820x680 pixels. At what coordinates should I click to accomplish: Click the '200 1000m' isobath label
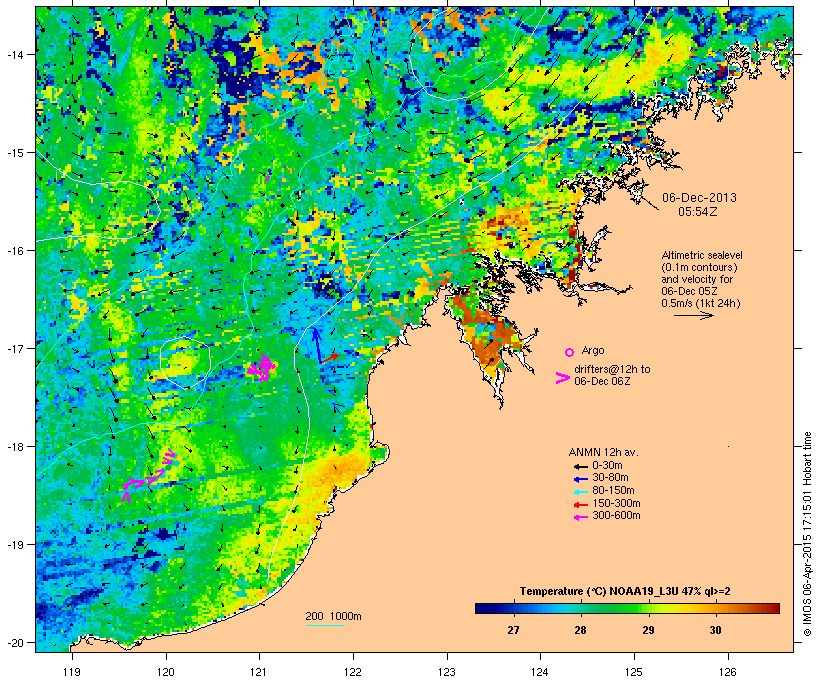[x=333, y=616]
